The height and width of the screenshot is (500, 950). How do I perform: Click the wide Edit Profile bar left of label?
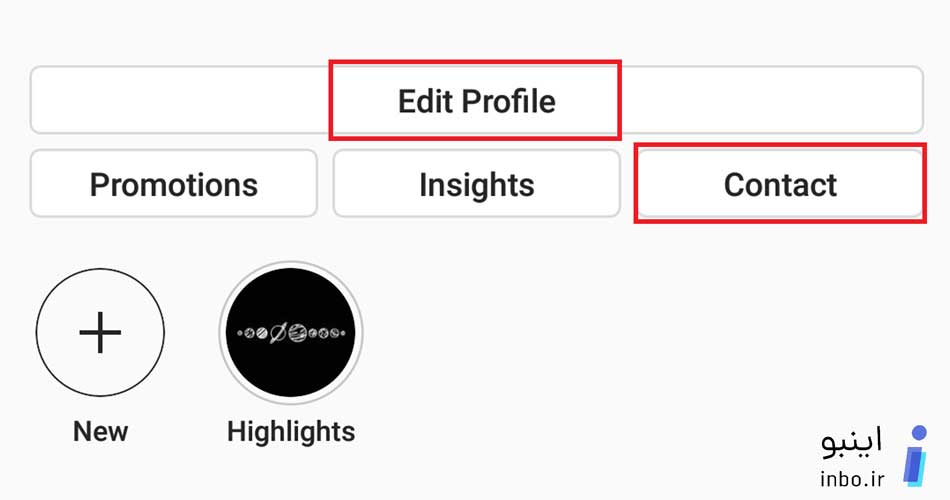[x=180, y=101]
